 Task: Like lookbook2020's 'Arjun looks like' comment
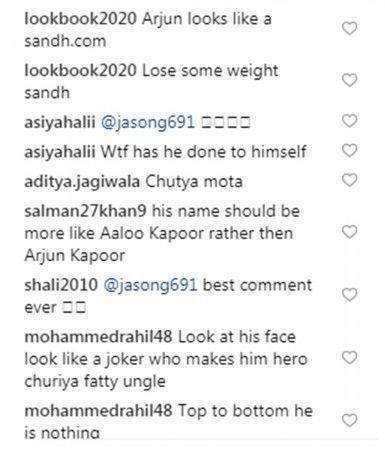[x=350, y=29]
